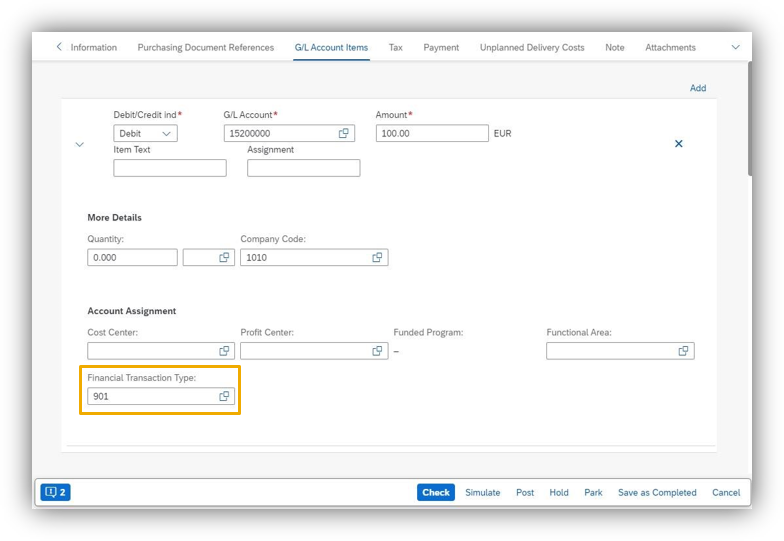Image resolution: width=784 pixels, height=541 pixels.
Task: Go to Unplanned Delivery Costs tab
Action: pyautogui.click(x=532, y=47)
